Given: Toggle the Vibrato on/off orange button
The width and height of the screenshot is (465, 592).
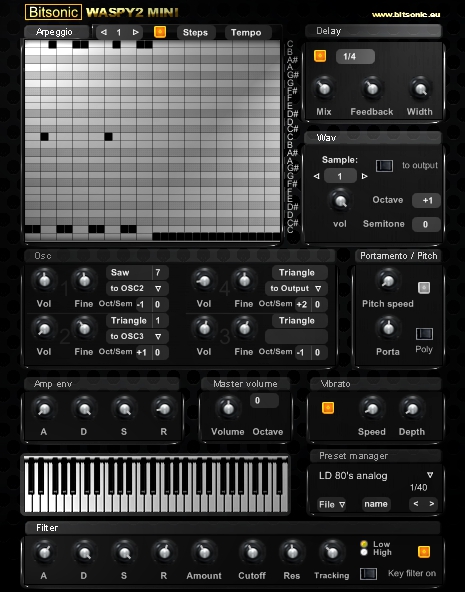Looking at the screenshot, I should click(328, 408).
